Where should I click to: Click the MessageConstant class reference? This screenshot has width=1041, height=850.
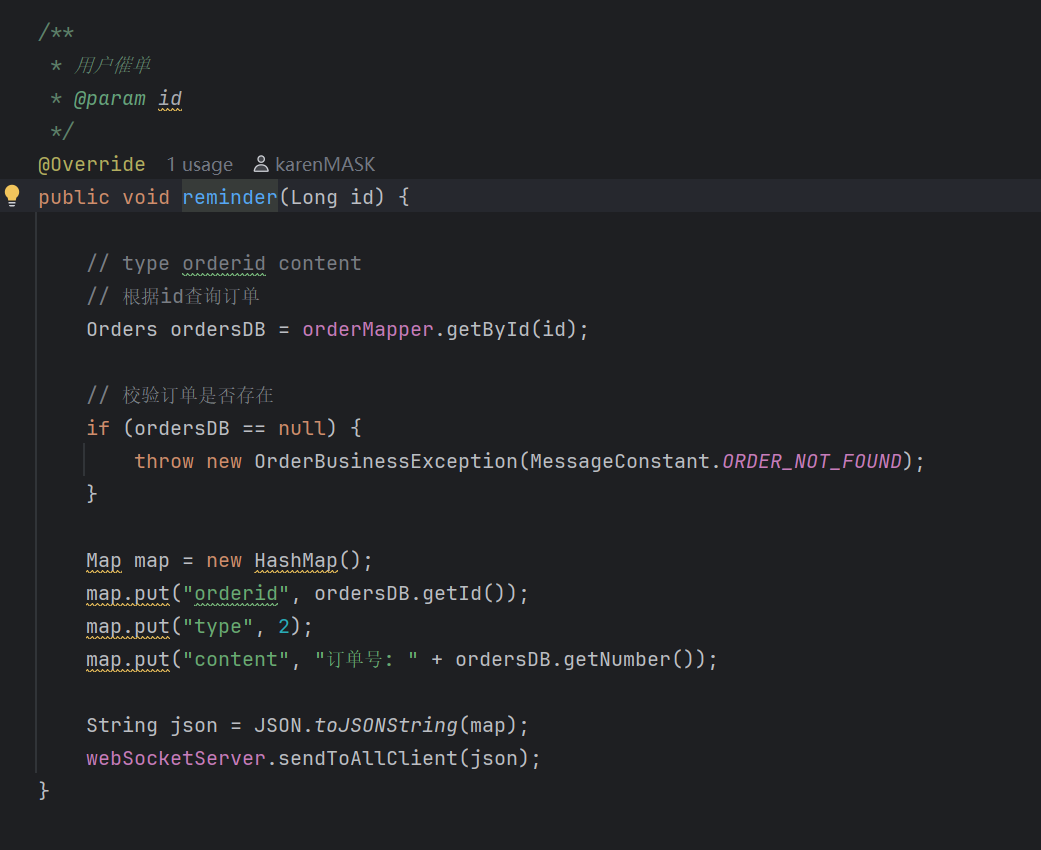click(x=620, y=461)
